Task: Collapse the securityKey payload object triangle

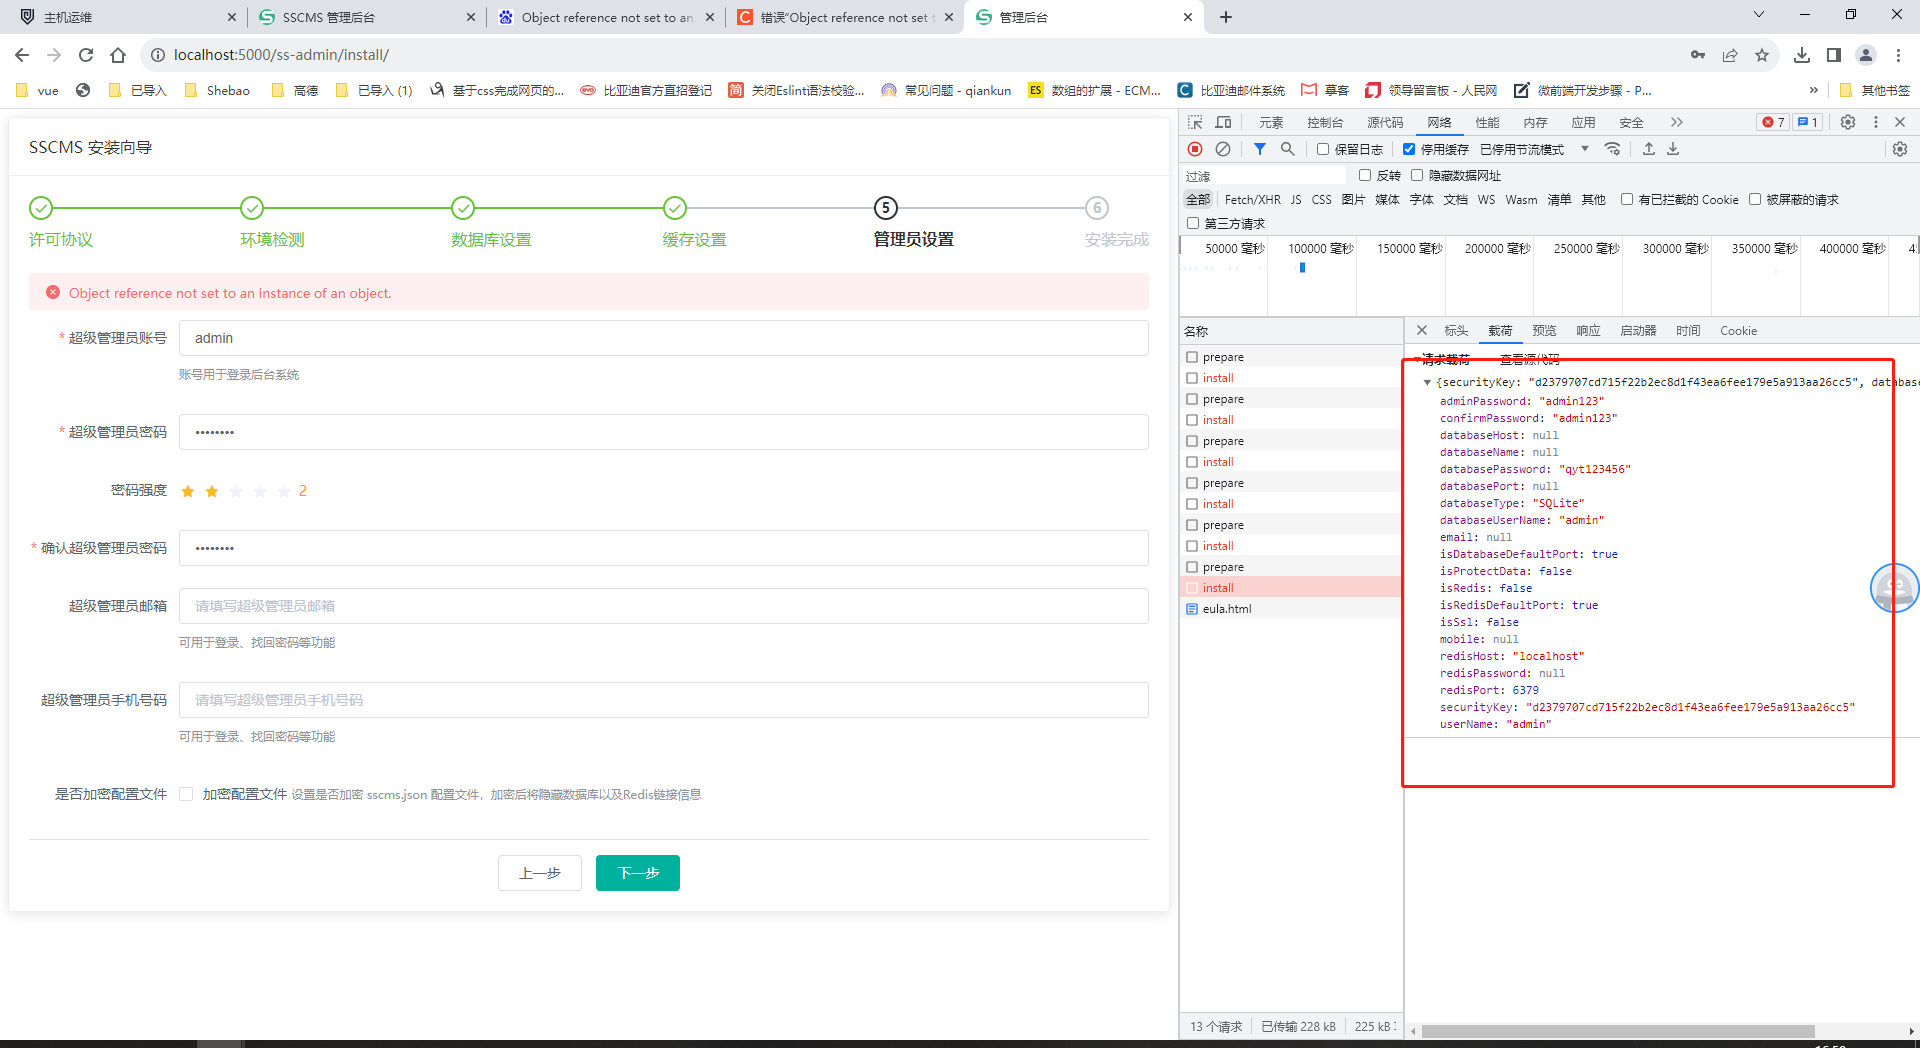Action: click(x=1427, y=382)
